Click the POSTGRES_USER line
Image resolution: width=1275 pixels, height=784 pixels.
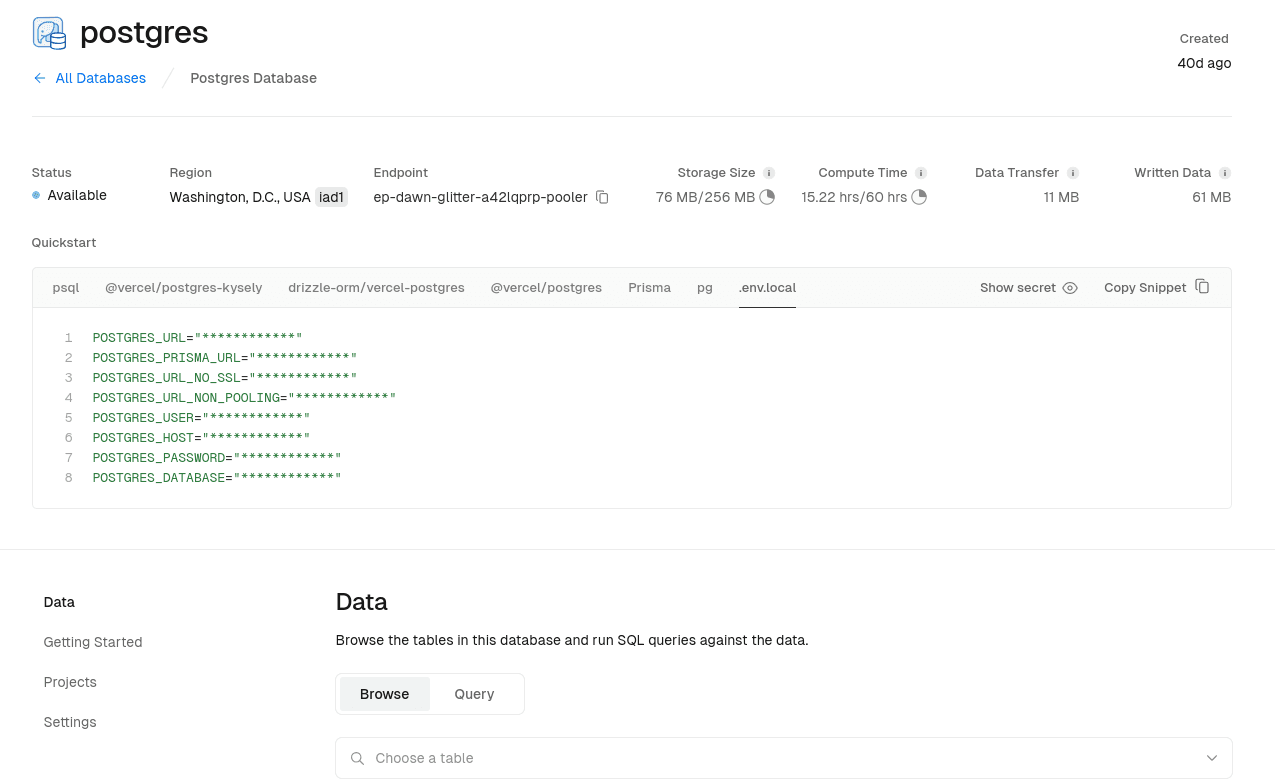pos(201,418)
